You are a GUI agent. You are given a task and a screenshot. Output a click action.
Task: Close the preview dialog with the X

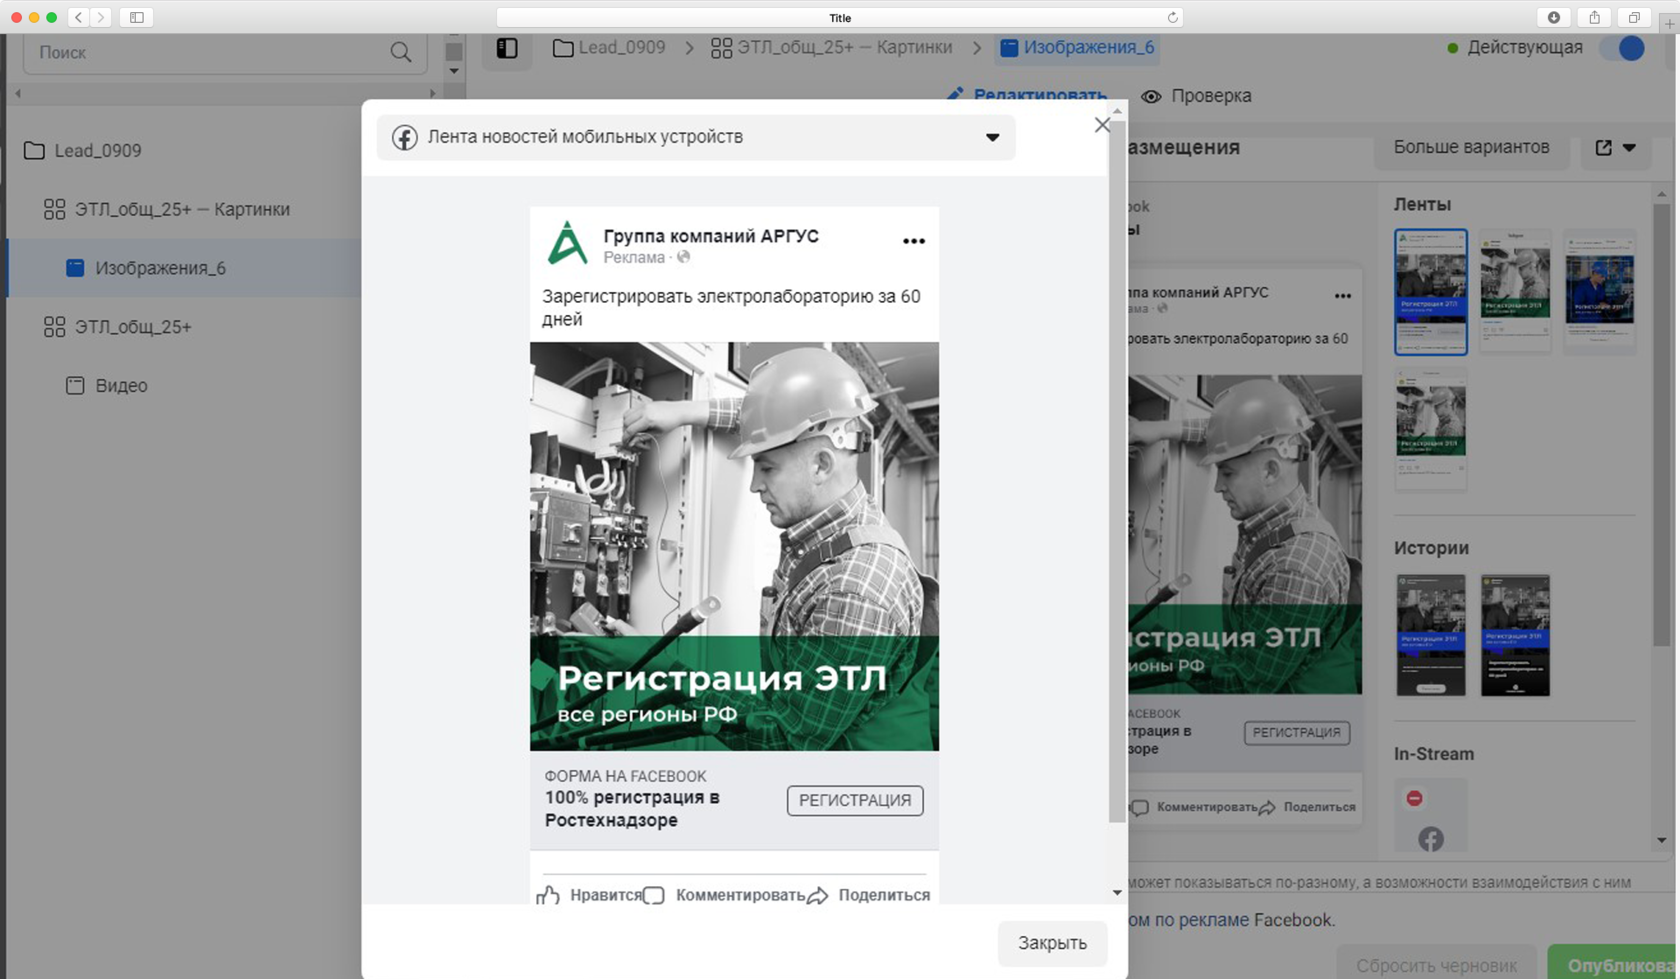[x=1102, y=125]
